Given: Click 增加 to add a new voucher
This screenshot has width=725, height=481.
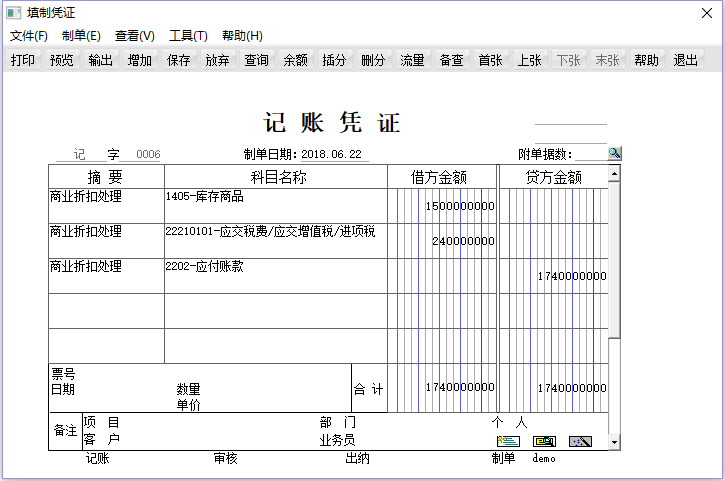Looking at the screenshot, I should click(140, 60).
